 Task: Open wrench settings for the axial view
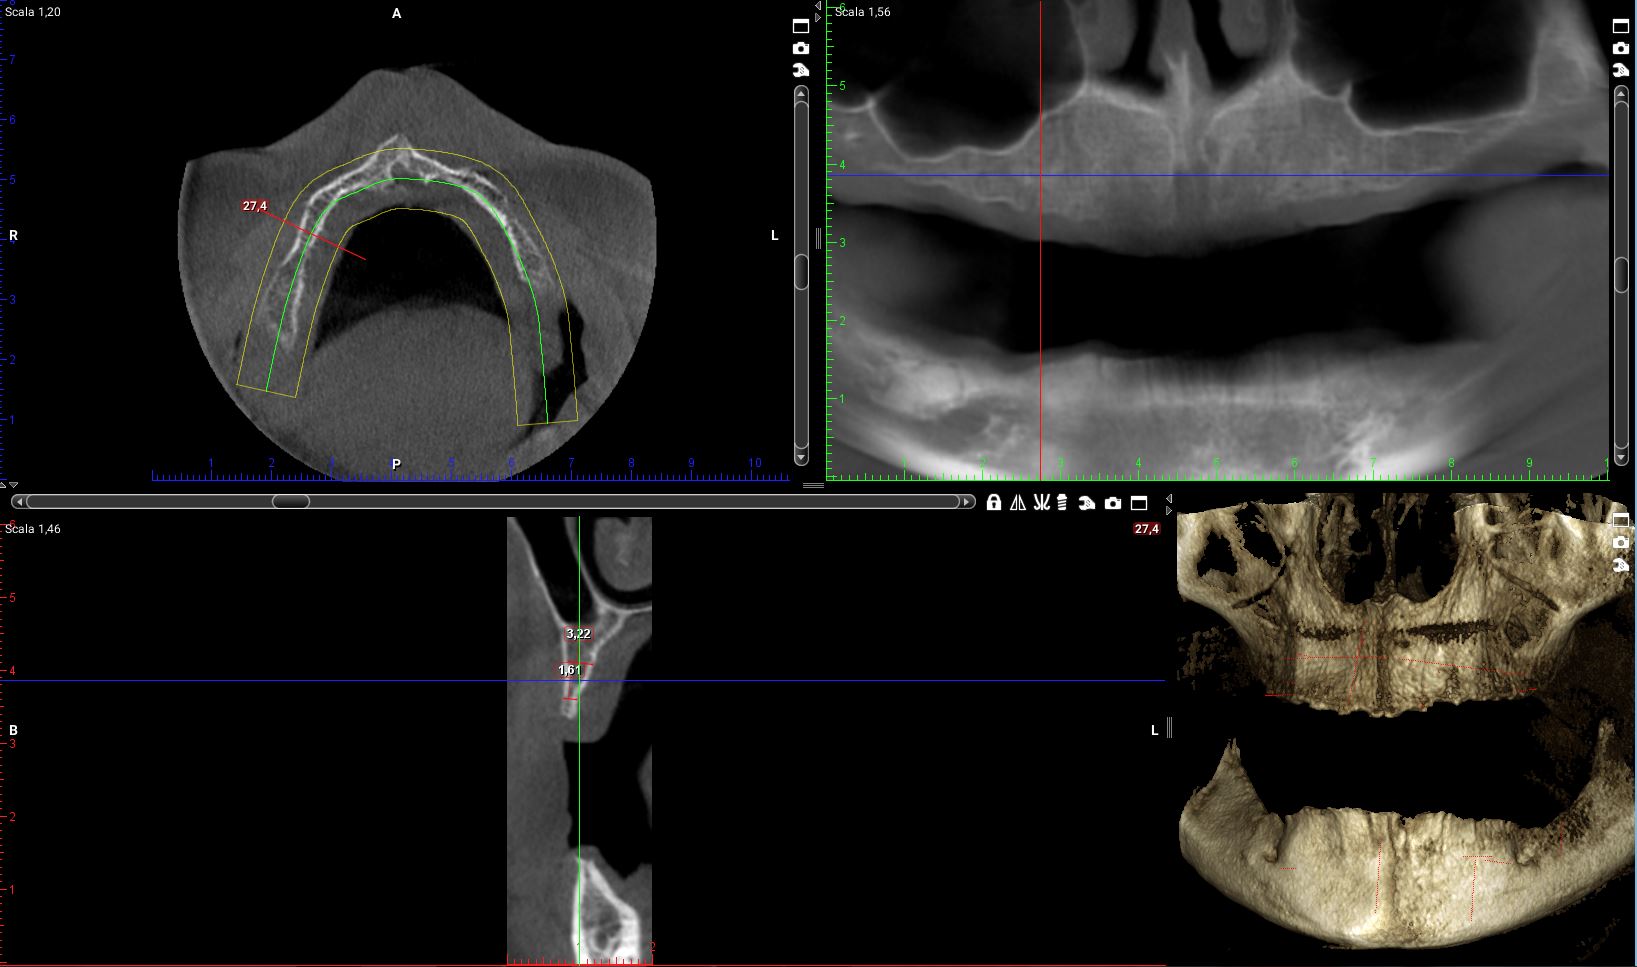801,70
